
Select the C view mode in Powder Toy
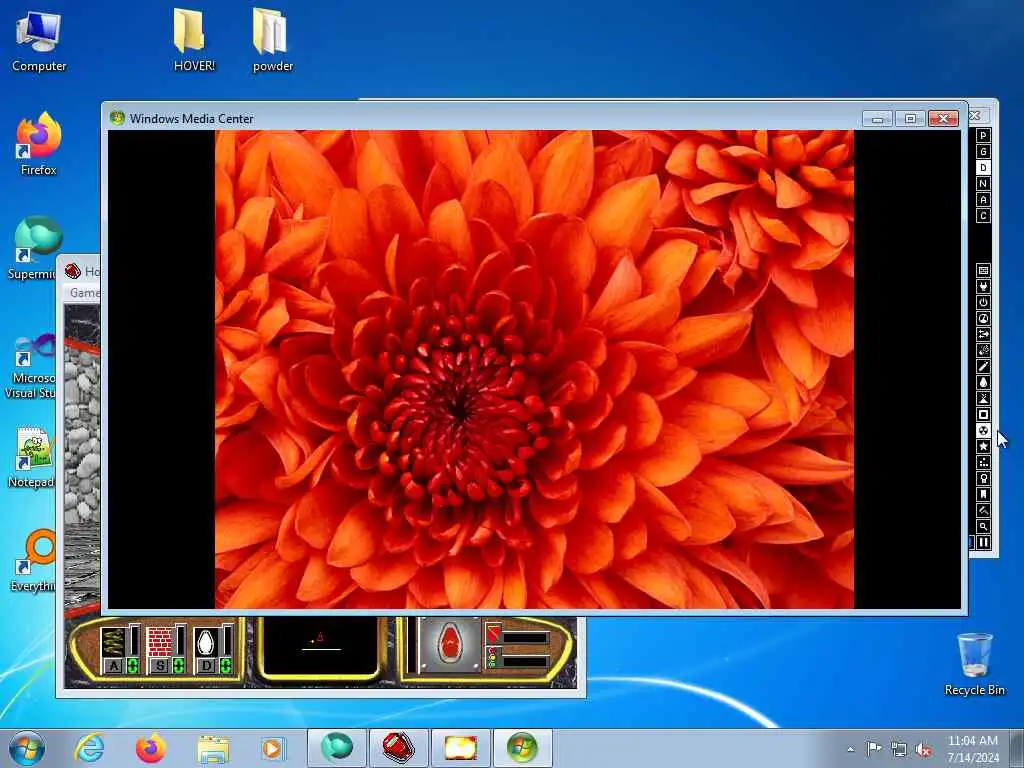pos(983,216)
